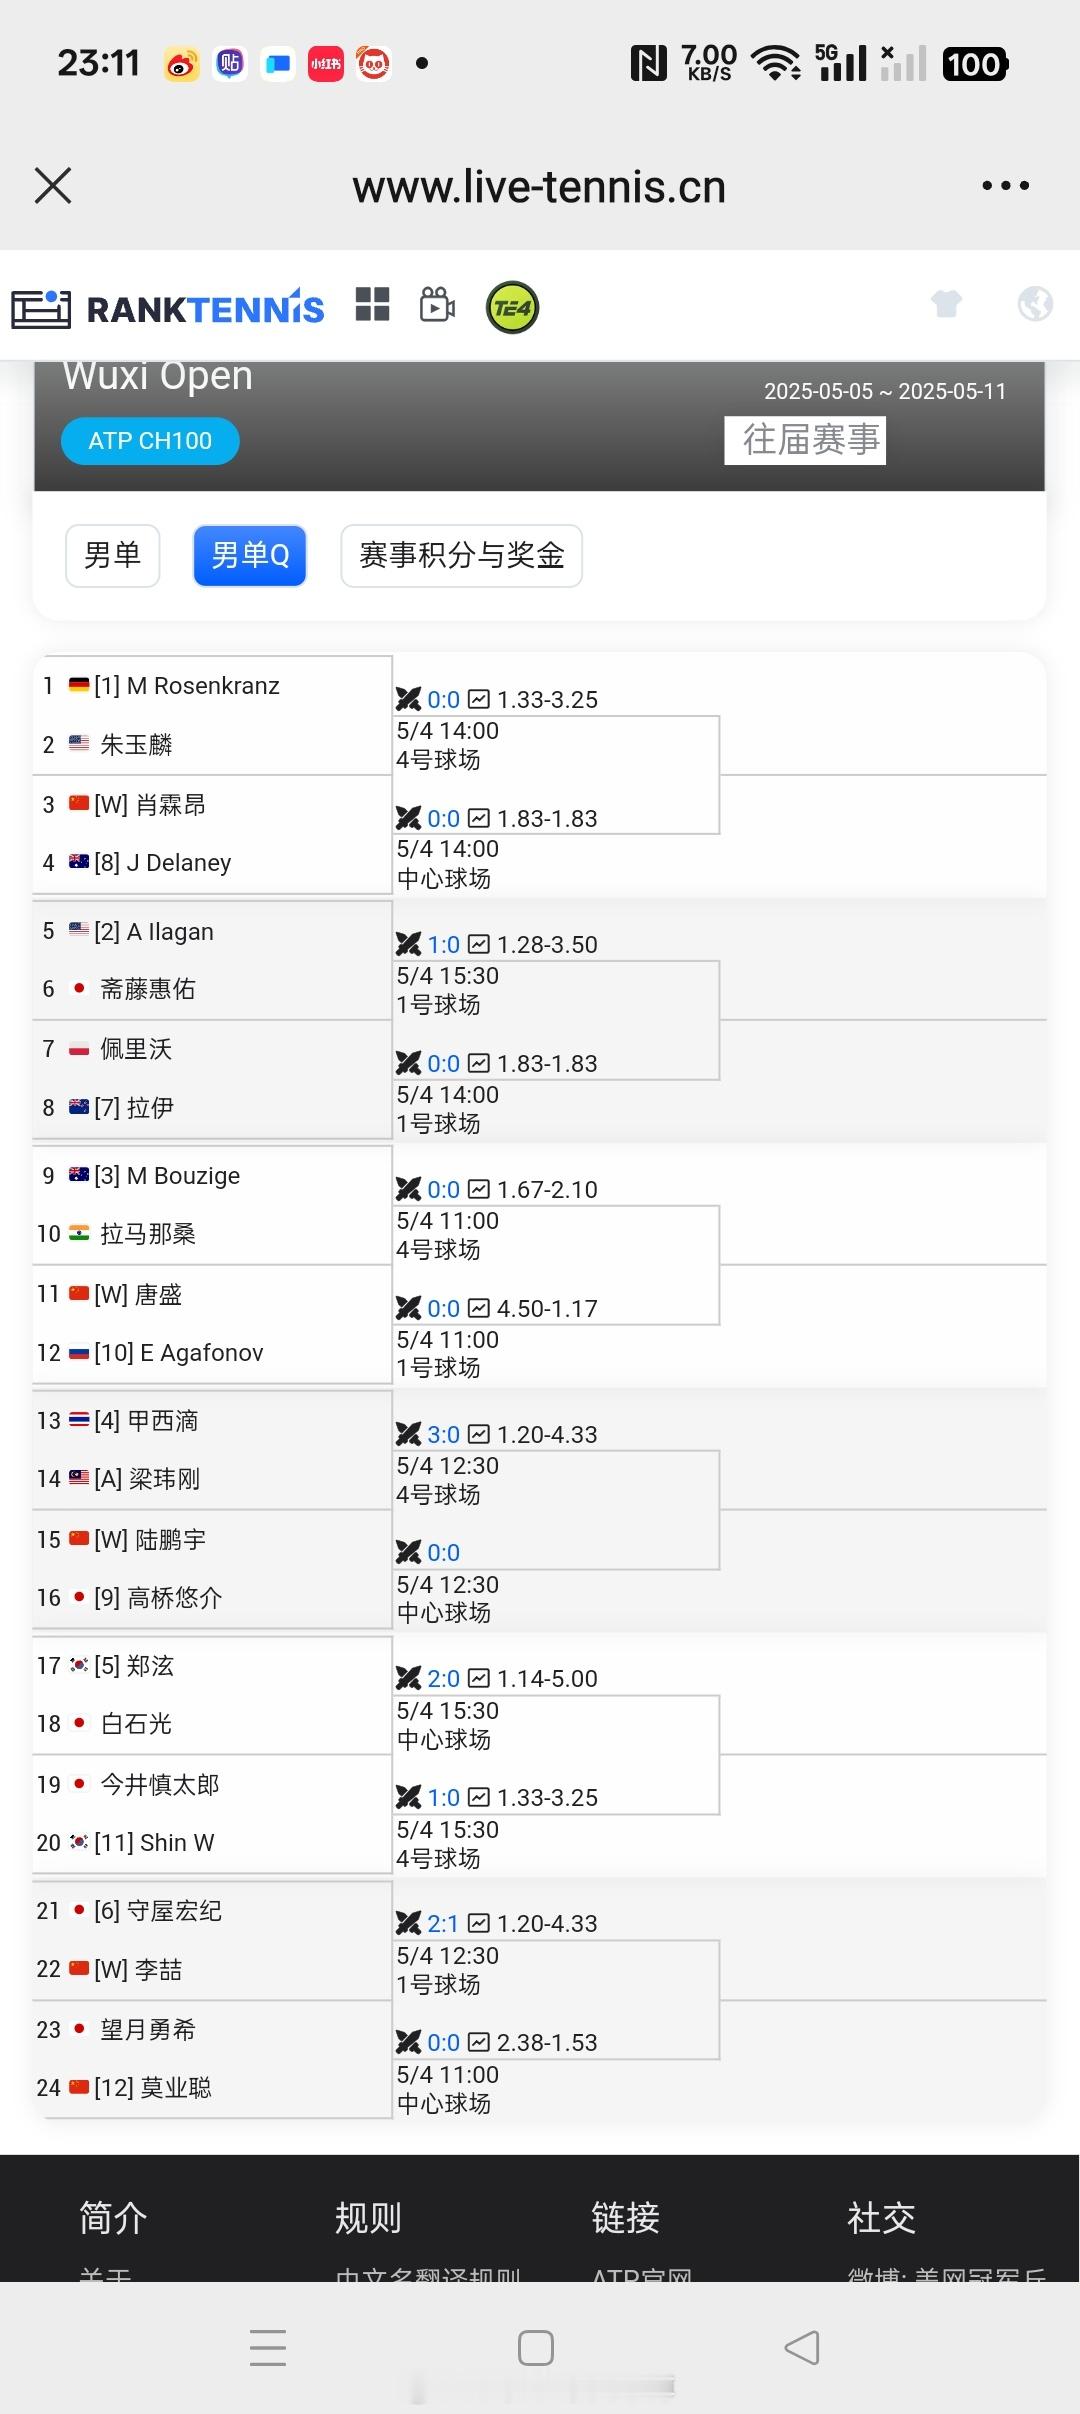Open odds chart icon for 1.14-5.00 match
The width and height of the screenshot is (1080, 2414).
click(479, 1678)
